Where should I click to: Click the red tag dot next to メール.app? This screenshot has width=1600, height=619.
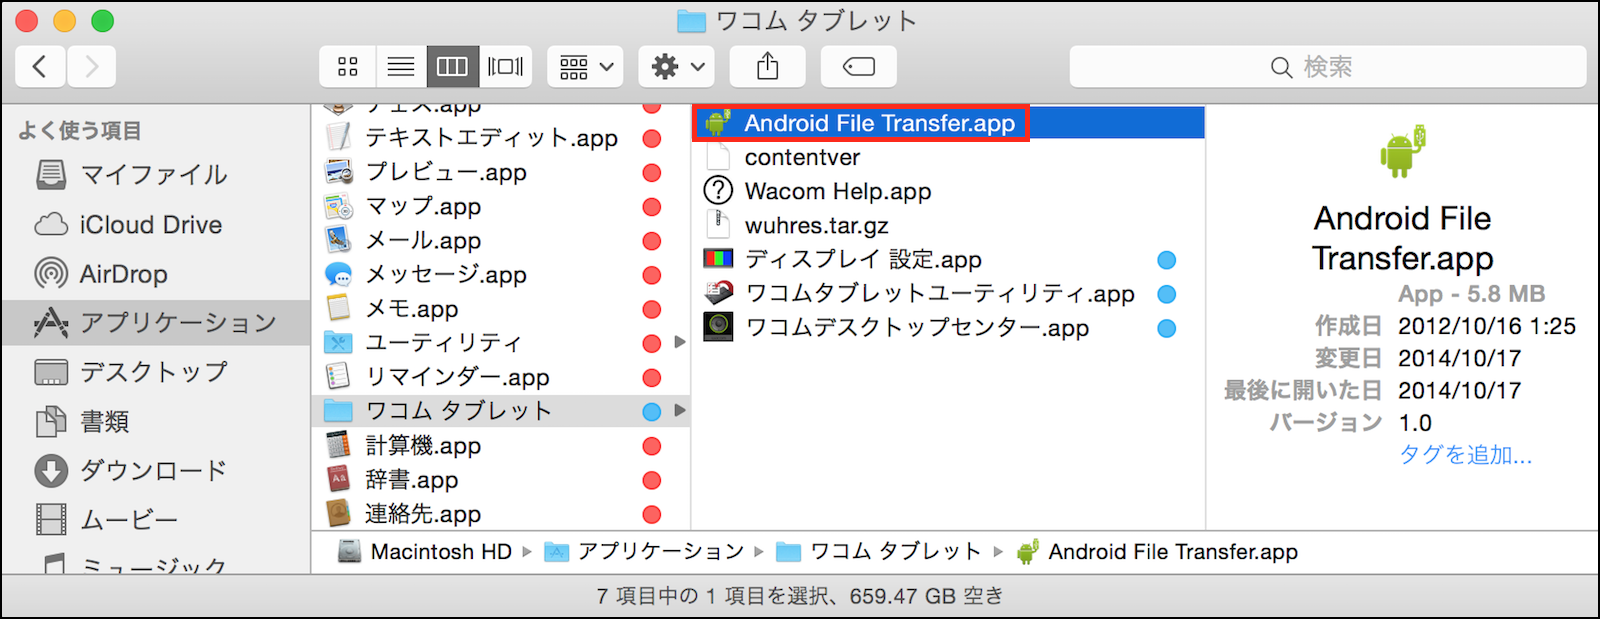pos(652,241)
